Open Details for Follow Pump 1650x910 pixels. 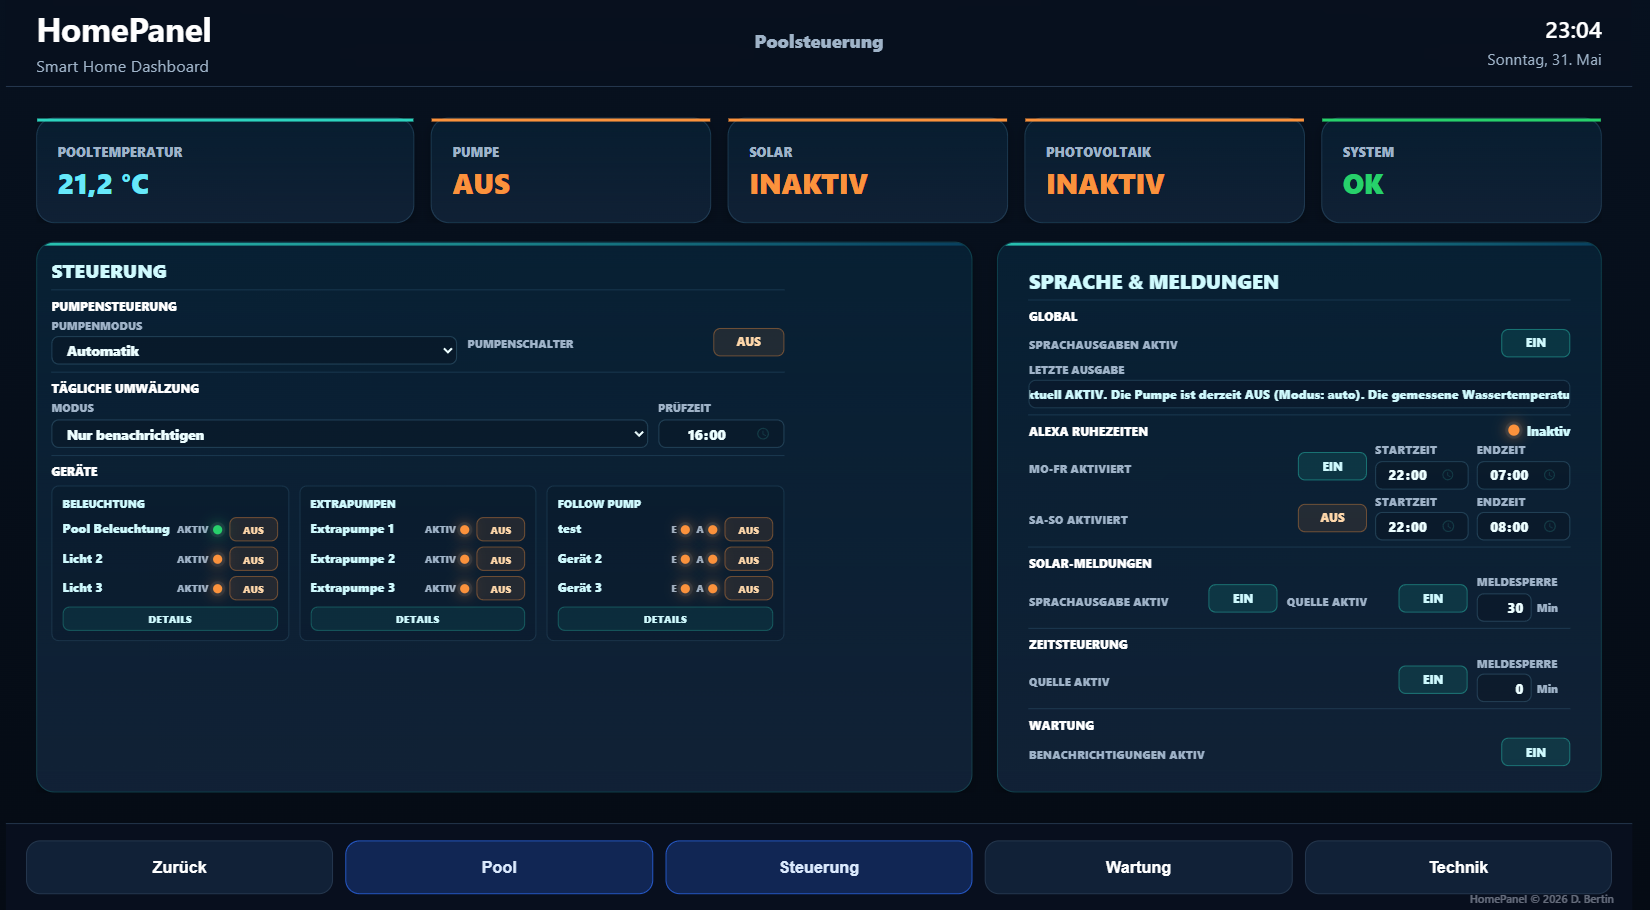[665, 619]
